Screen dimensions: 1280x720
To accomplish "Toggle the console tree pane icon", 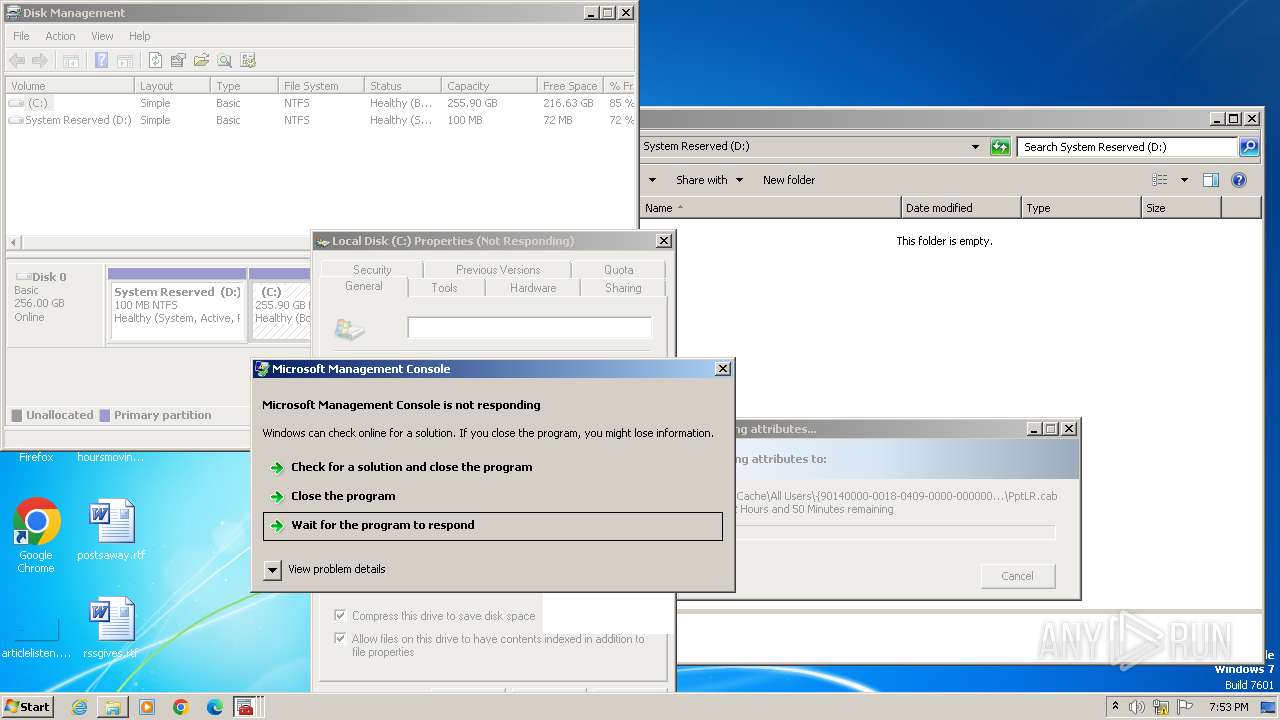I will 71,61.
